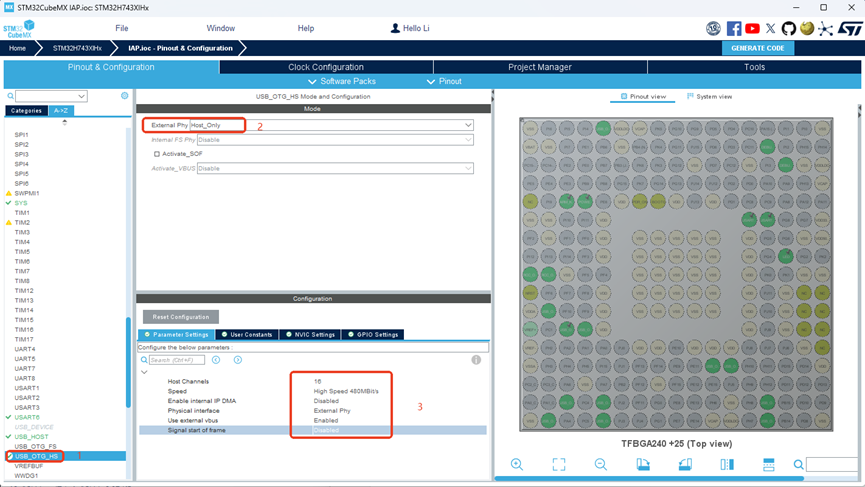The width and height of the screenshot is (865, 487).
Task: Click the pin search input field
Action: click(832, 464)
